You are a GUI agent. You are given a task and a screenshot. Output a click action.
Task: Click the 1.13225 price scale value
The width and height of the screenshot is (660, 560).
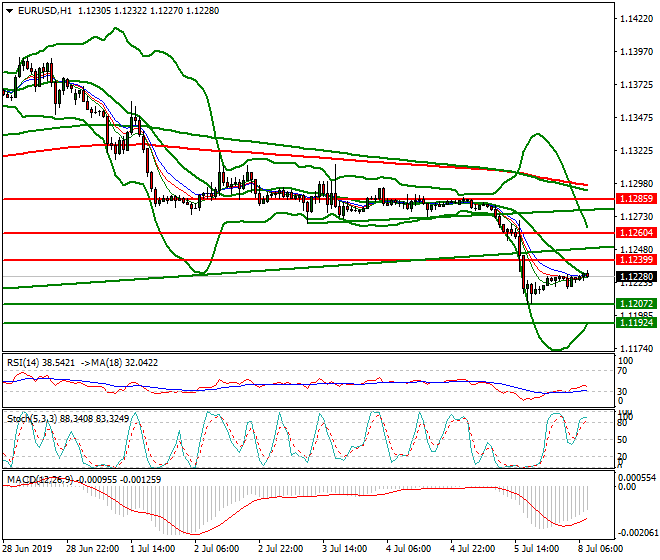(x=637, y=151)
